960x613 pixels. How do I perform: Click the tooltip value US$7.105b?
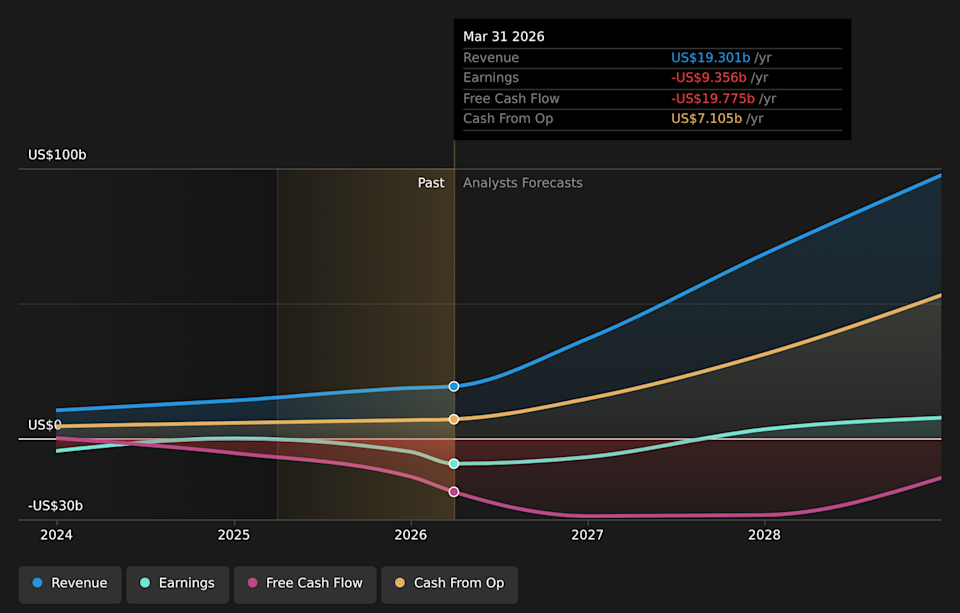pyautogui.click(x=707, y=119)
